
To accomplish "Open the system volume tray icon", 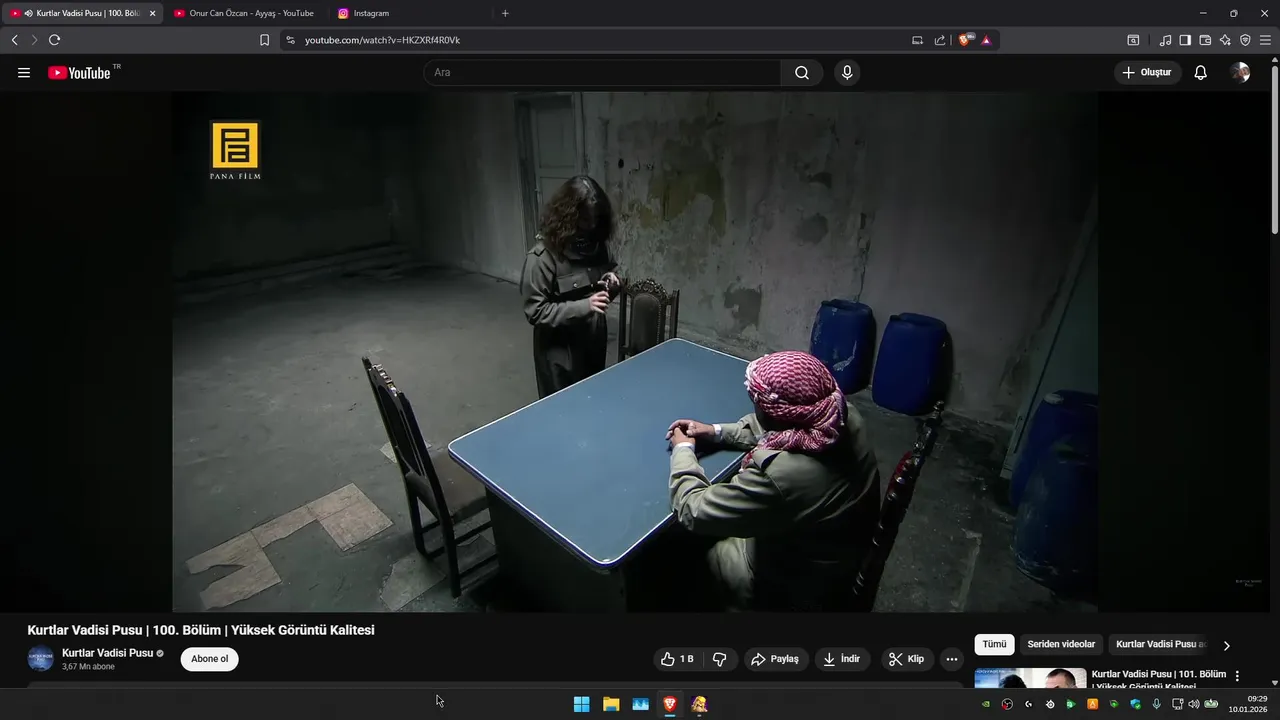I will [x=1193, y=704].
